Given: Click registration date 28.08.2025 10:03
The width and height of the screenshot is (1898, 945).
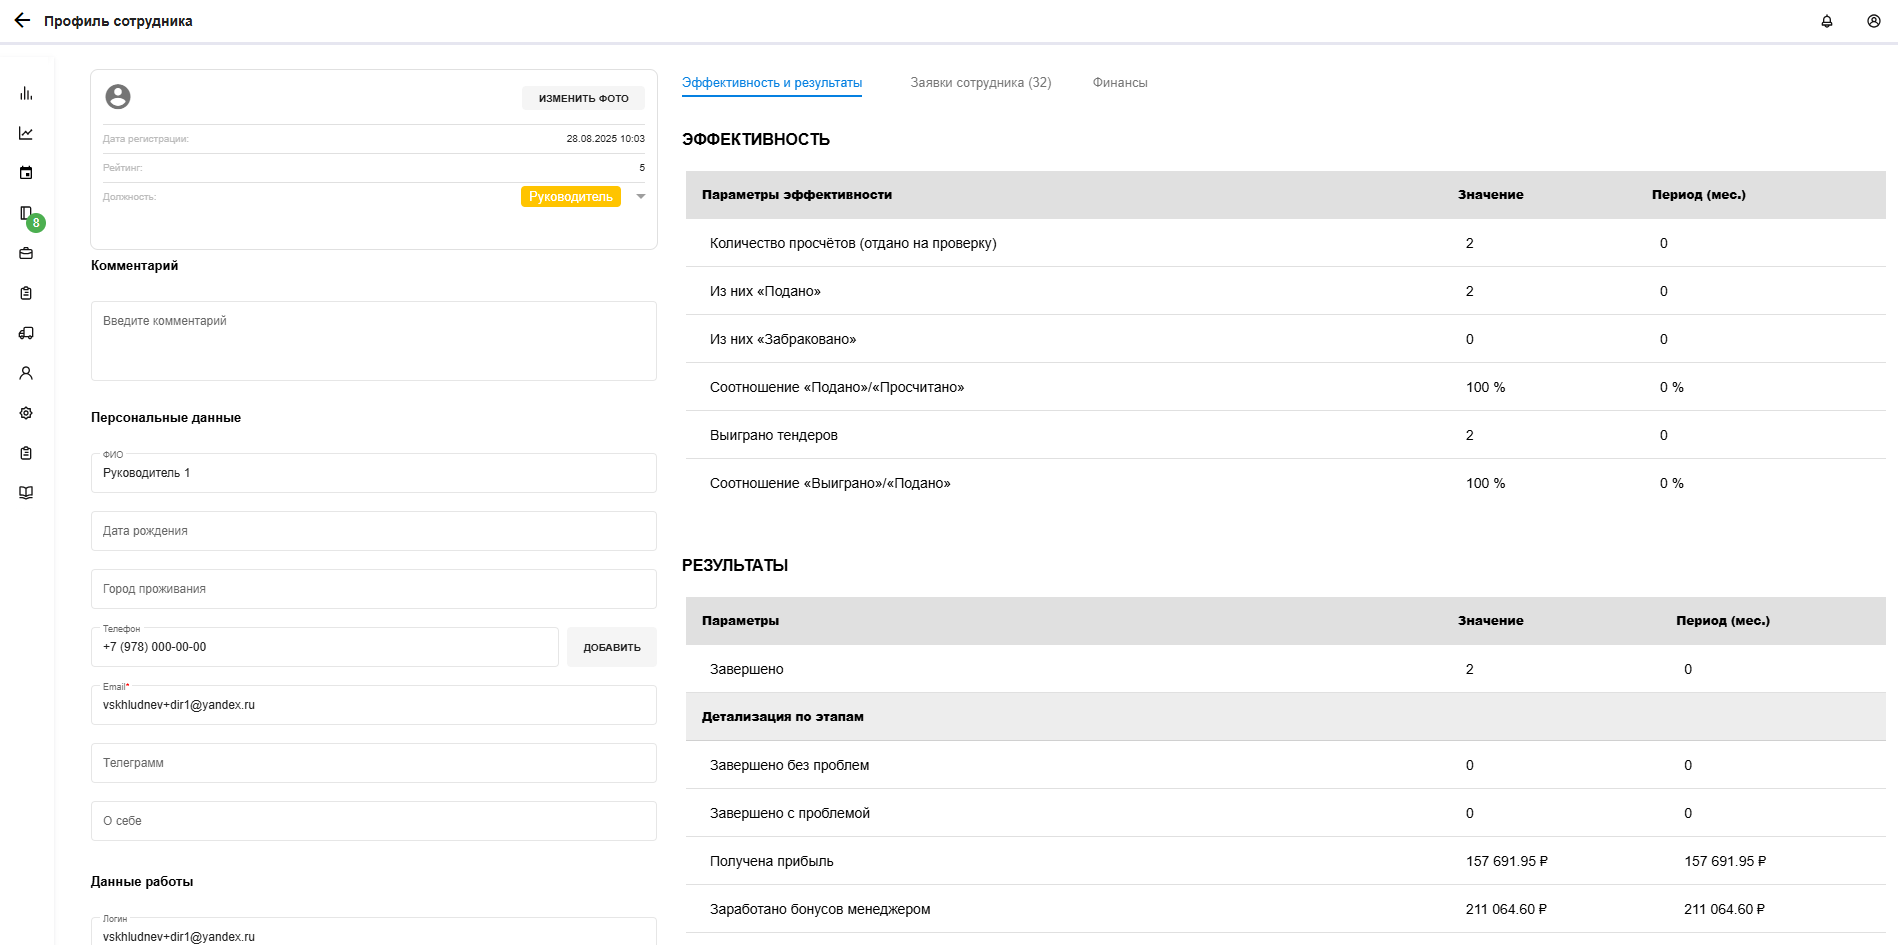Looking at the screenshot, I should click(605, 139).
